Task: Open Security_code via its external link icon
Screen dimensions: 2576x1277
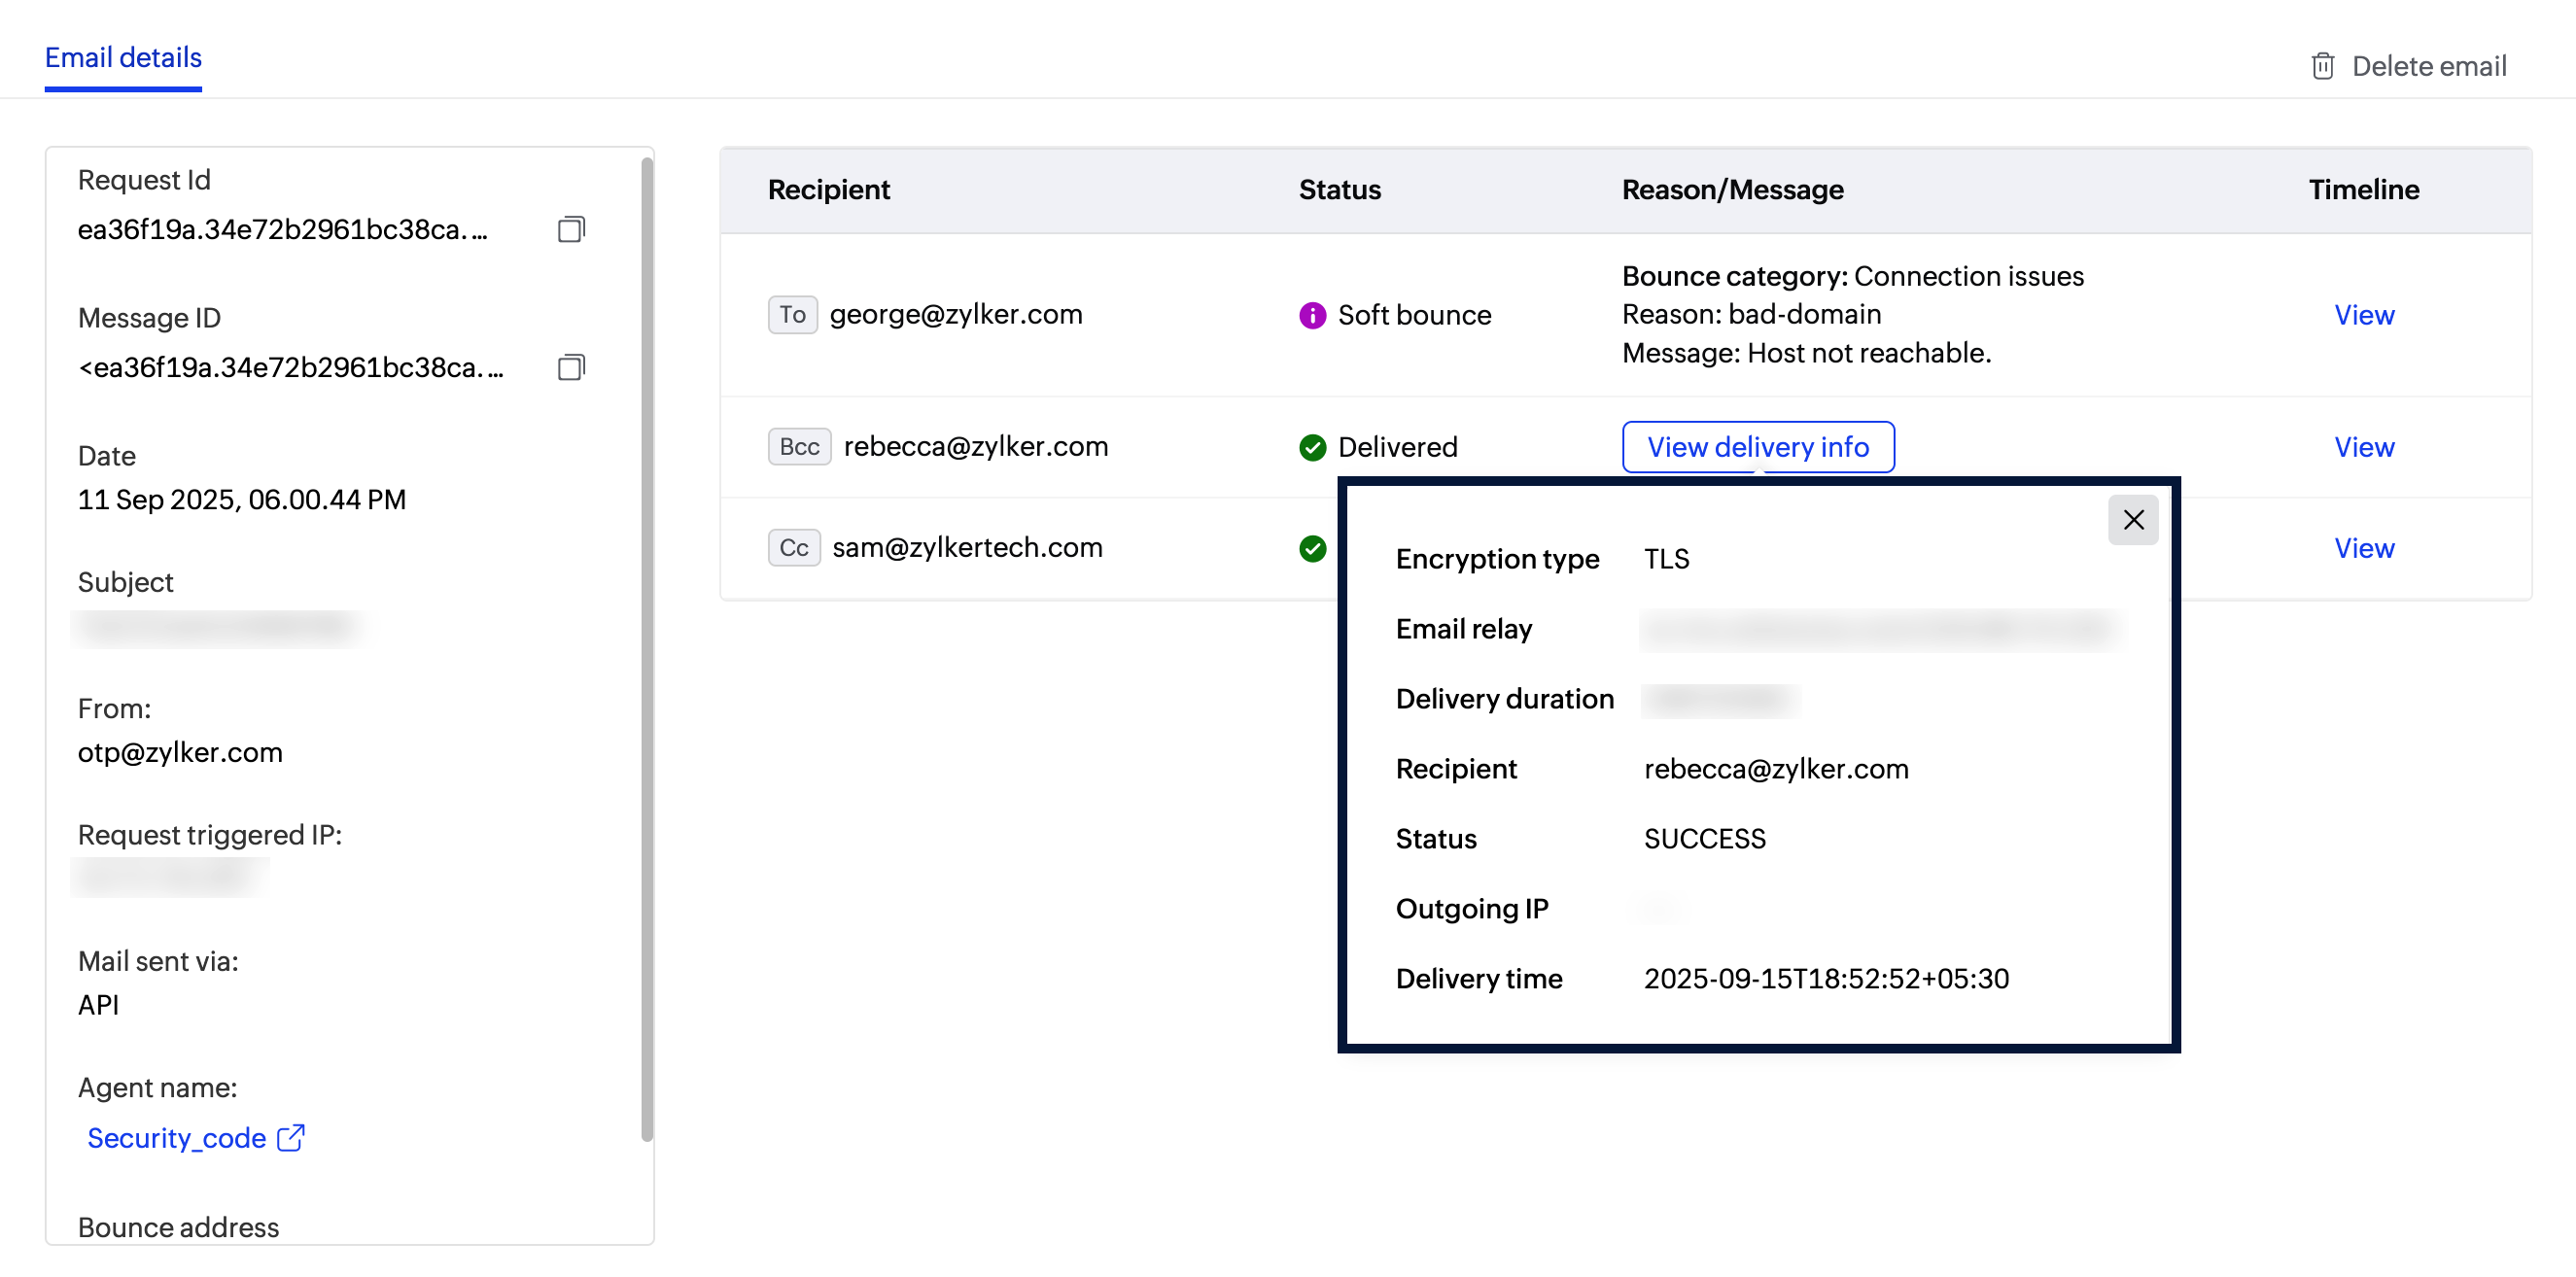Action: [289, 1137]
